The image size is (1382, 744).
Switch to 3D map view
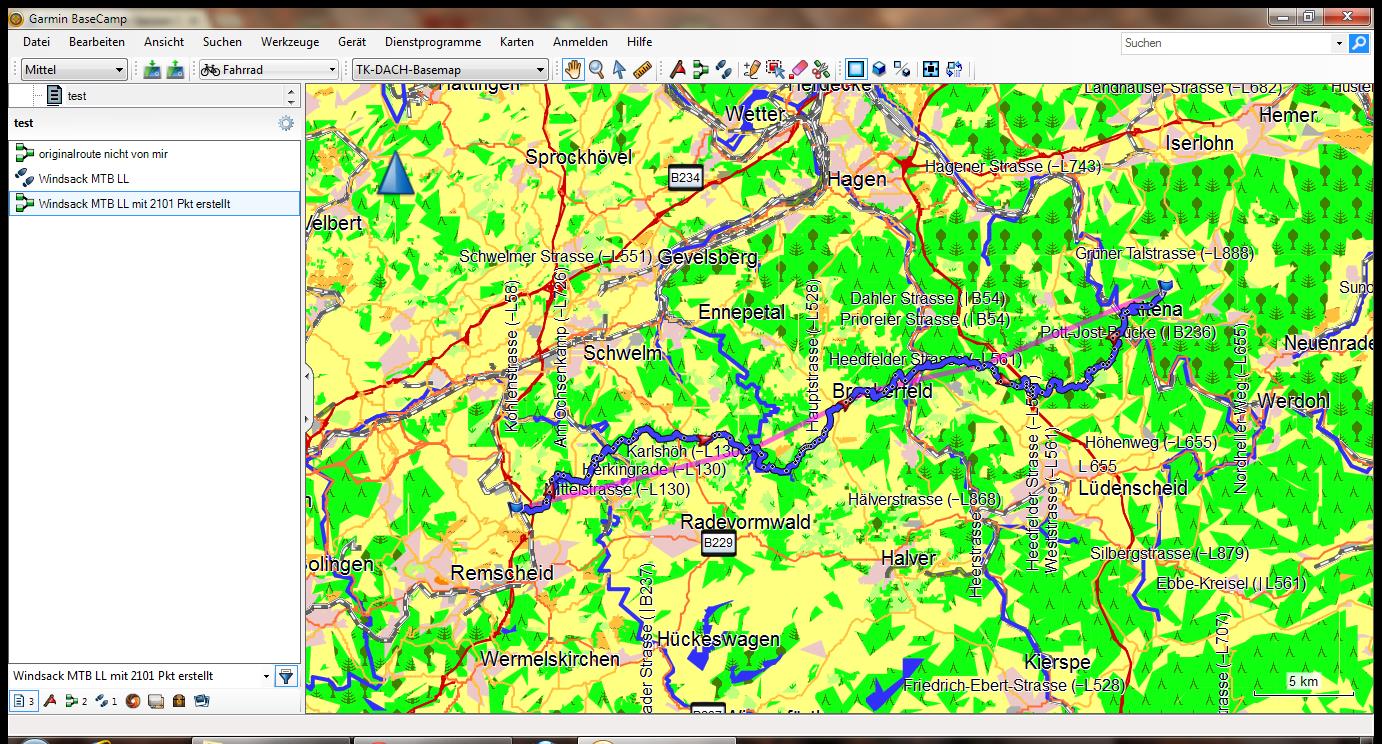click(879, 69)
